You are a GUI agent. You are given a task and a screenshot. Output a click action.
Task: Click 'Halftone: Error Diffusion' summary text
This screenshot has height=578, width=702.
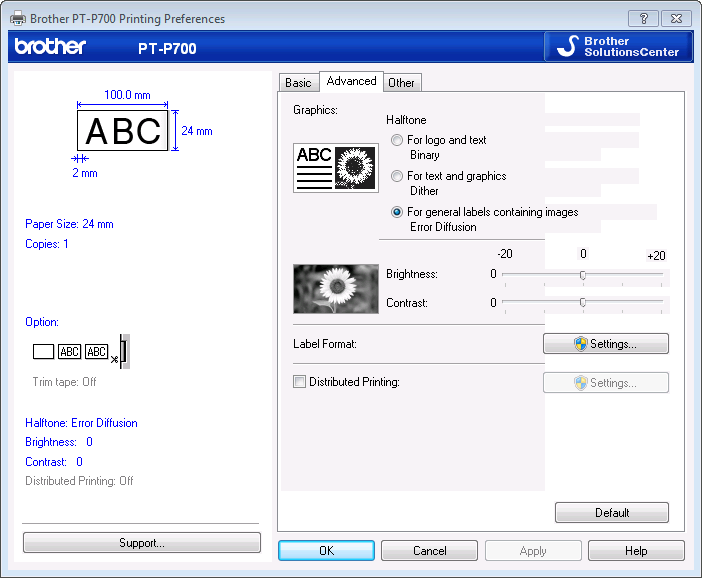(81, 423)
